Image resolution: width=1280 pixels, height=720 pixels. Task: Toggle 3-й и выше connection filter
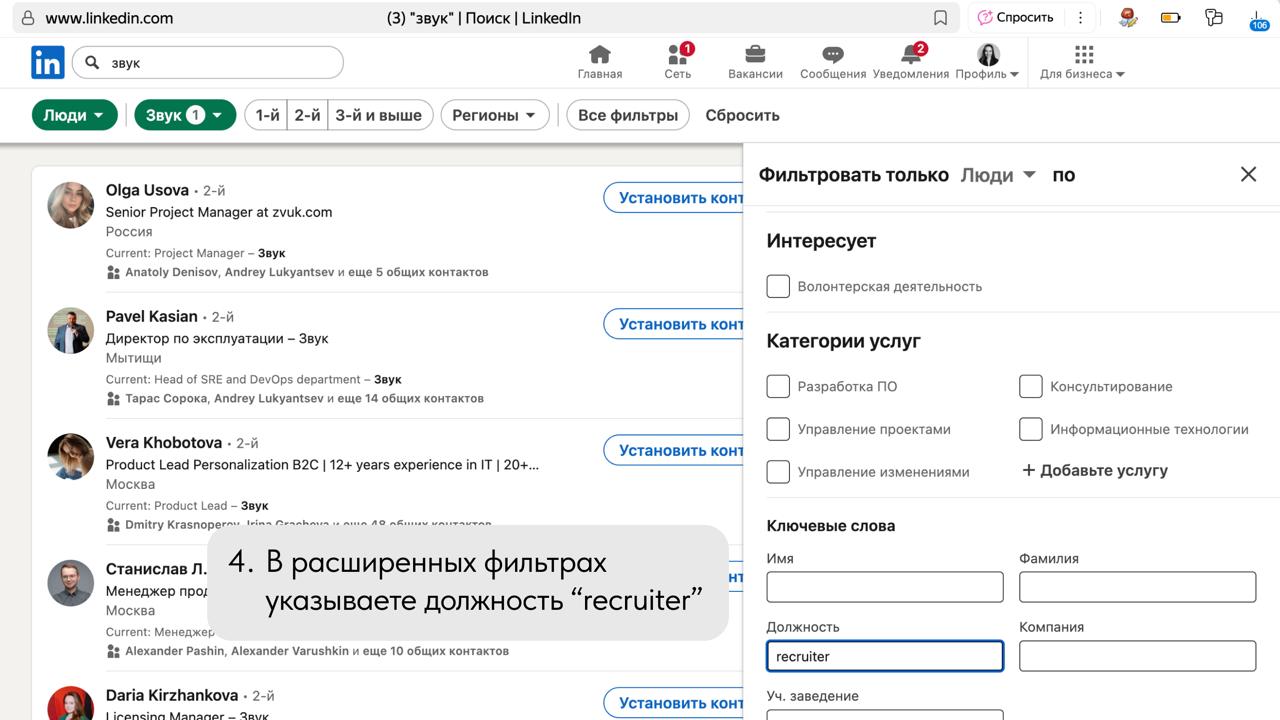pyautogui.click(x=379, y=115)
